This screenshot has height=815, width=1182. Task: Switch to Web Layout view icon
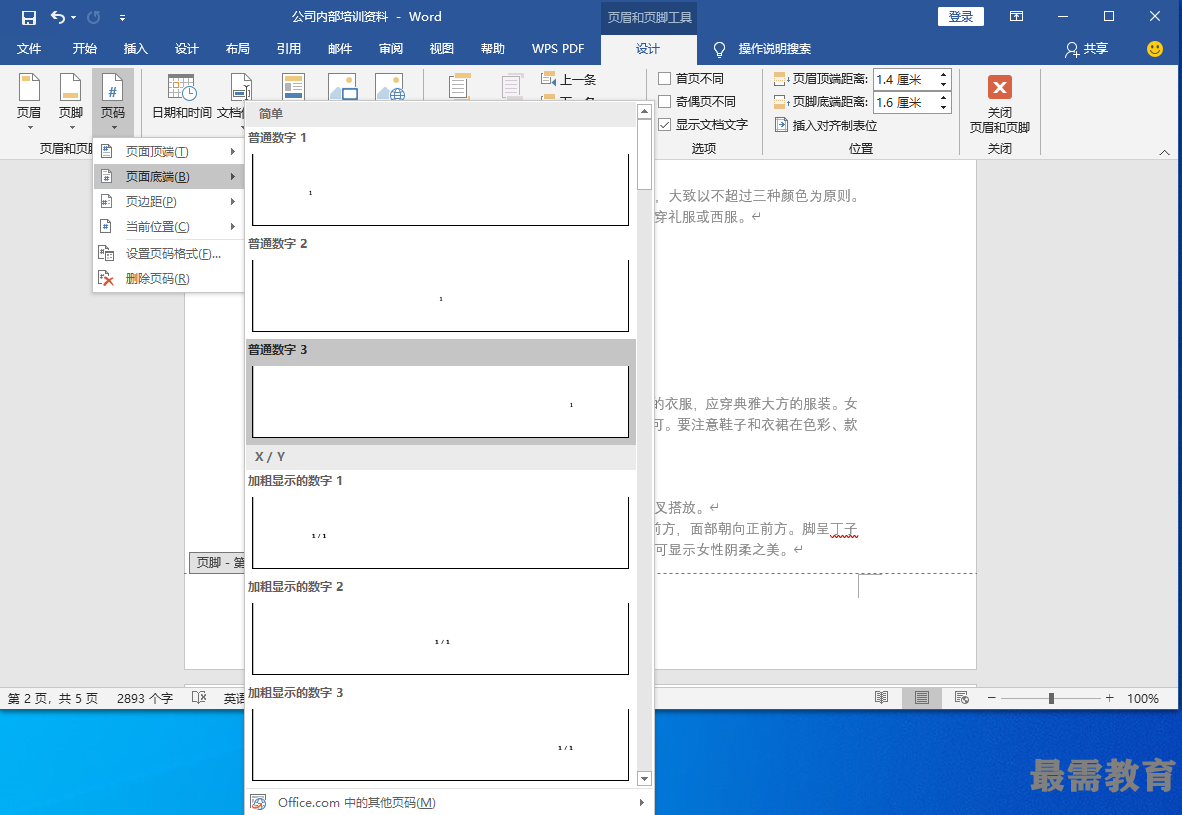tap(961, 698)
